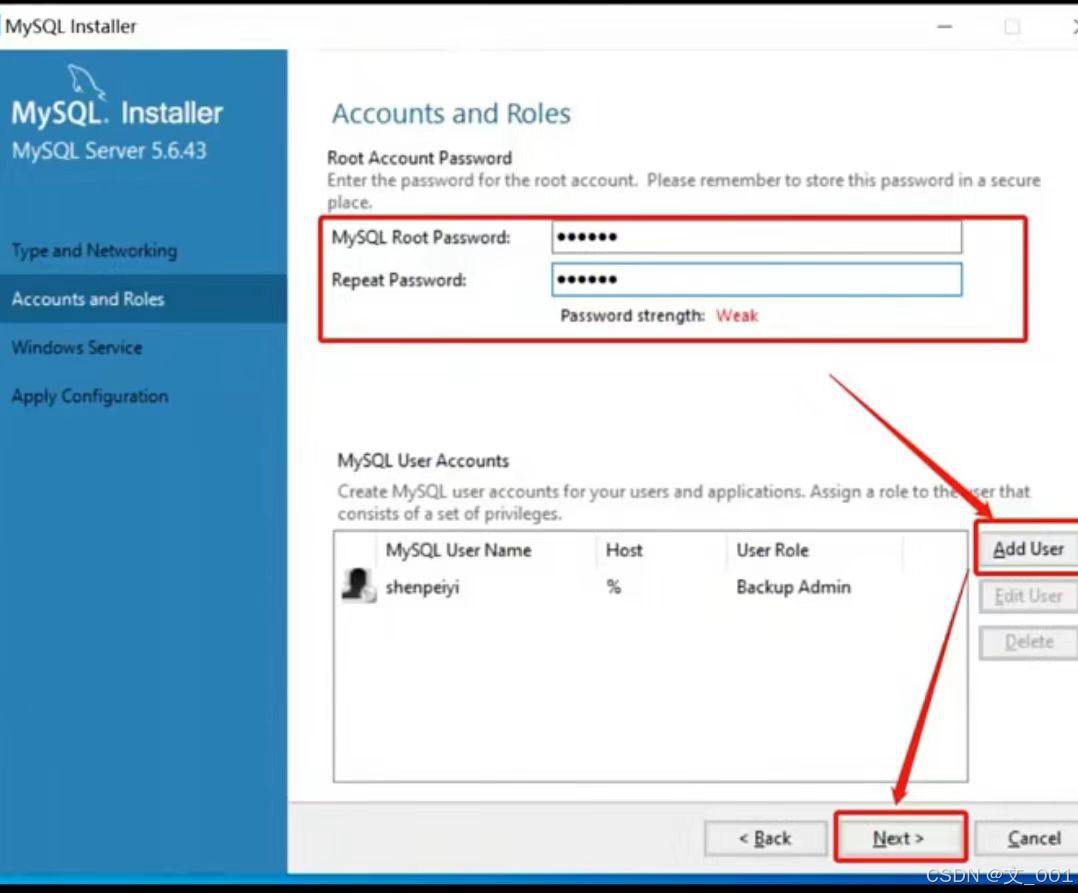Open the Windows Service step
Screen dimensions: 1078x893
coord(77,347)
